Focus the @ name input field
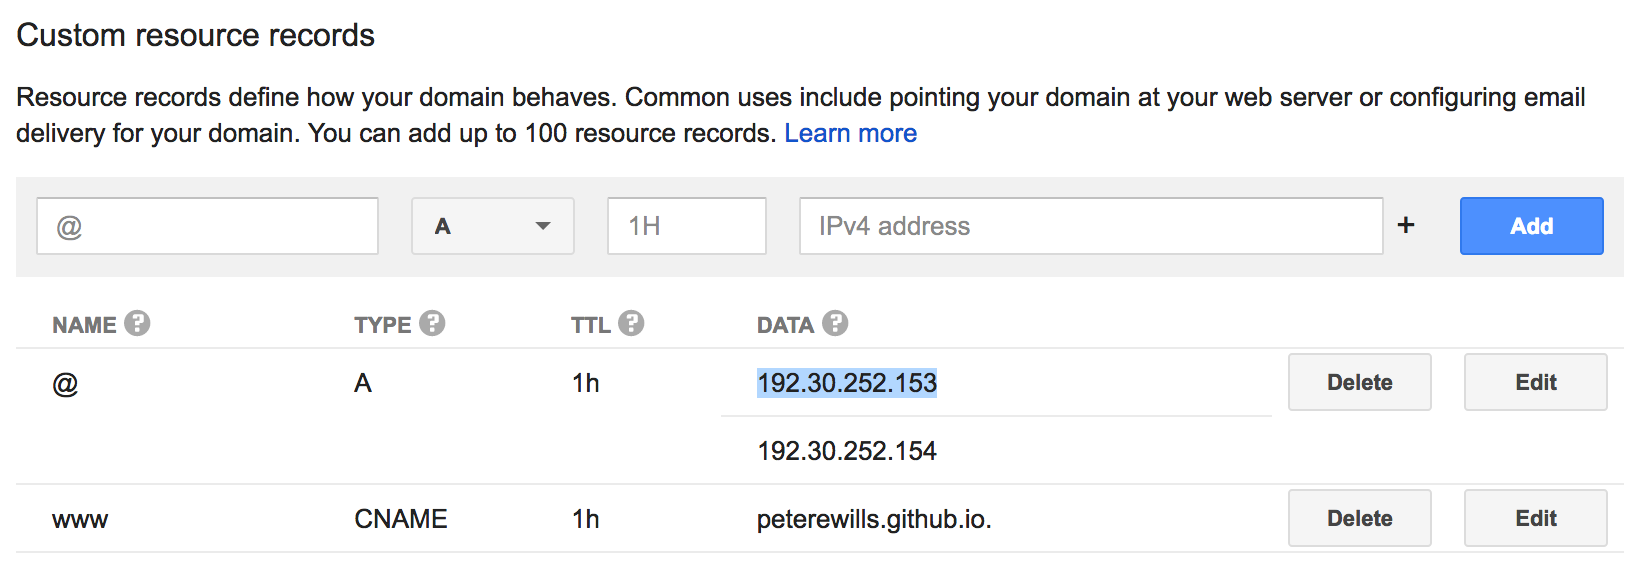 pyautogui.click(x=208, y=226)
